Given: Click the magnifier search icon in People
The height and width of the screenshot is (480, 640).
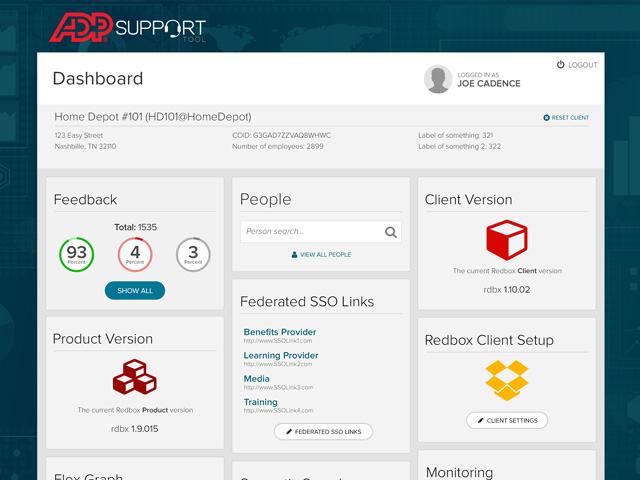Looking at the screenshot, I should coord(391,232).
